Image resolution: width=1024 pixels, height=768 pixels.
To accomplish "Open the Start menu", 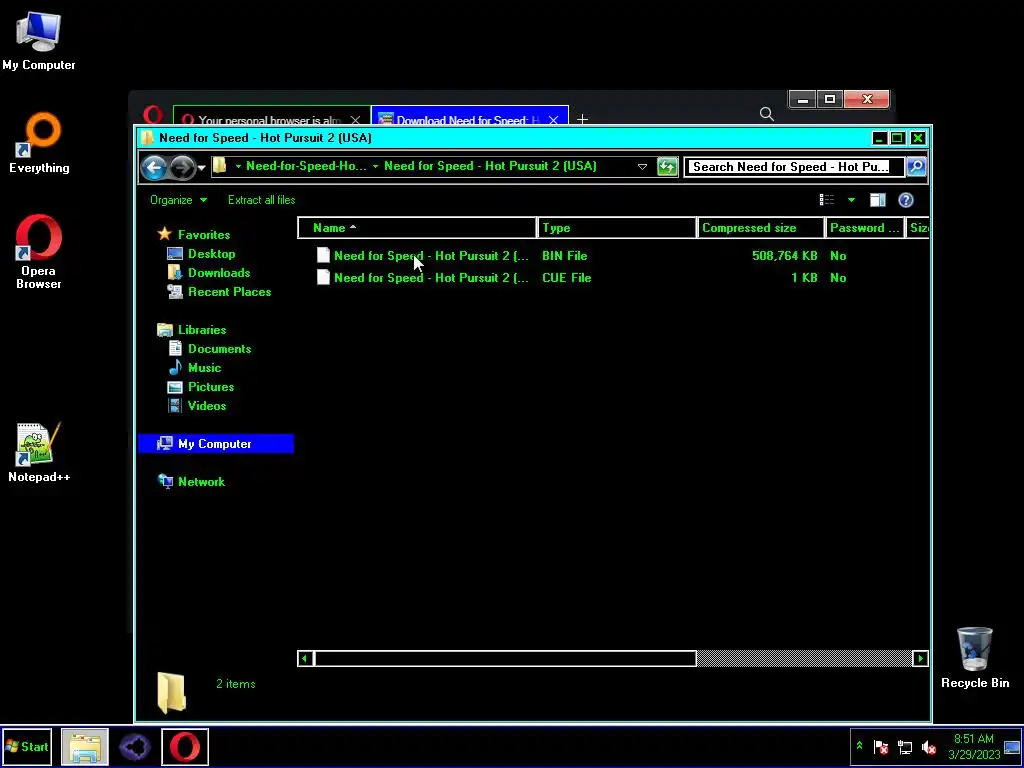I will tap(27, 746).
